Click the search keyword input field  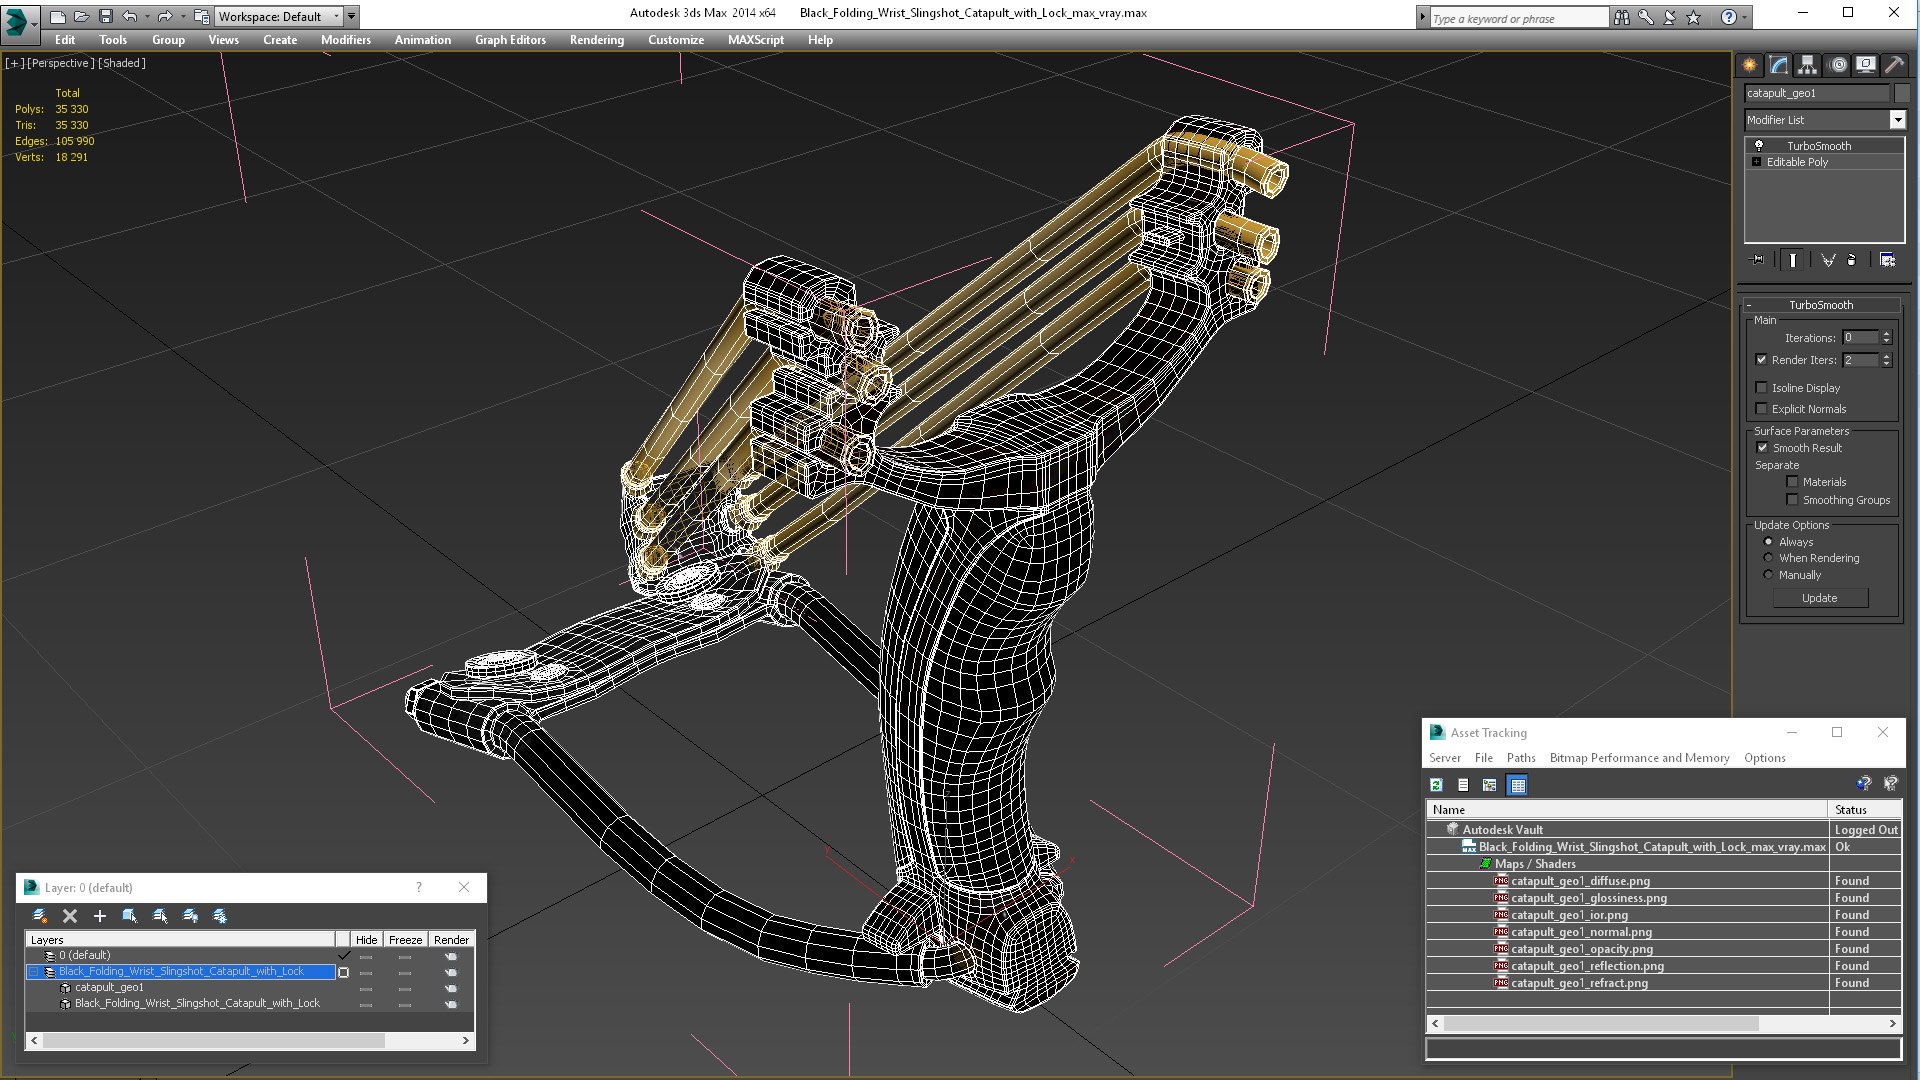click(1517, 18)
